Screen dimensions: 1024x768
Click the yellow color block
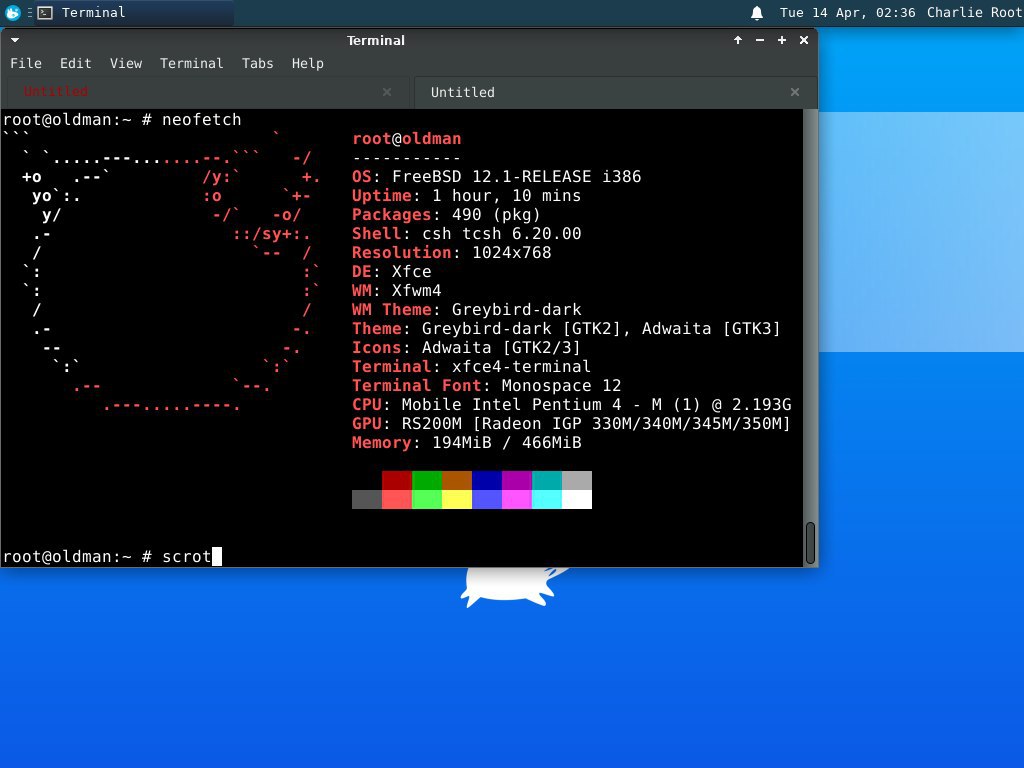[457, 499]
